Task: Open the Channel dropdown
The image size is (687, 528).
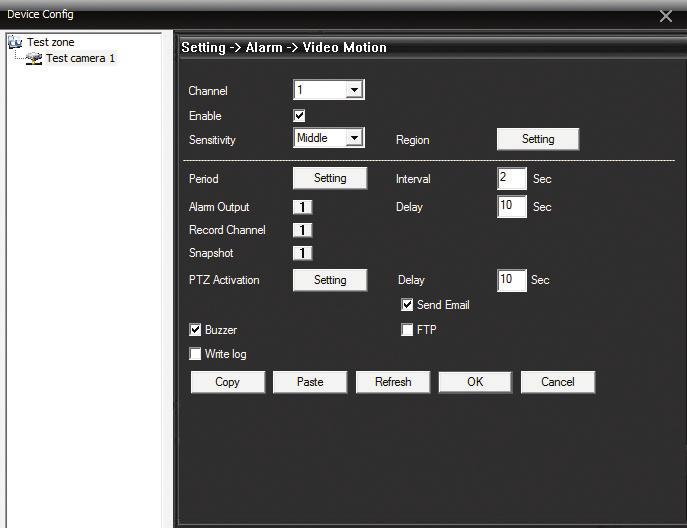Action: (x=329, y=90)
